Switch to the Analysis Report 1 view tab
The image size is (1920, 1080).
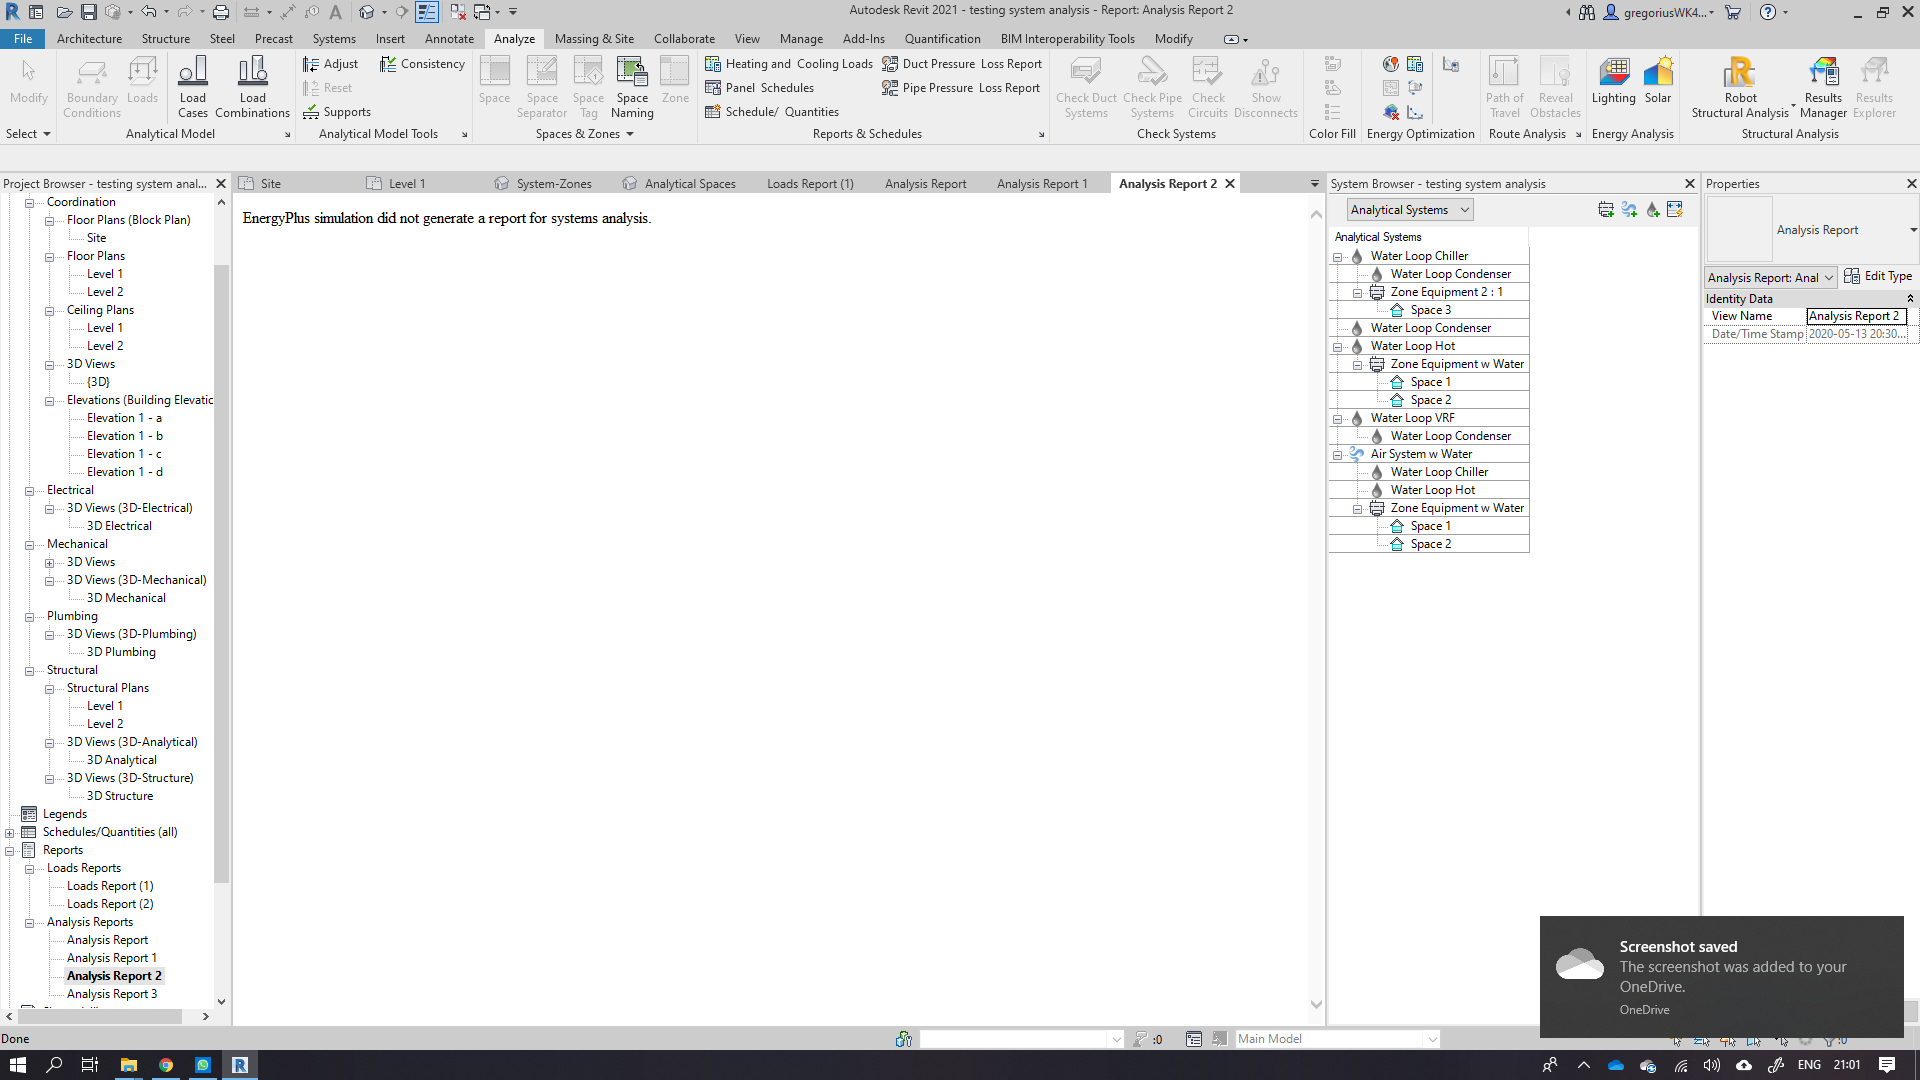1041,184
